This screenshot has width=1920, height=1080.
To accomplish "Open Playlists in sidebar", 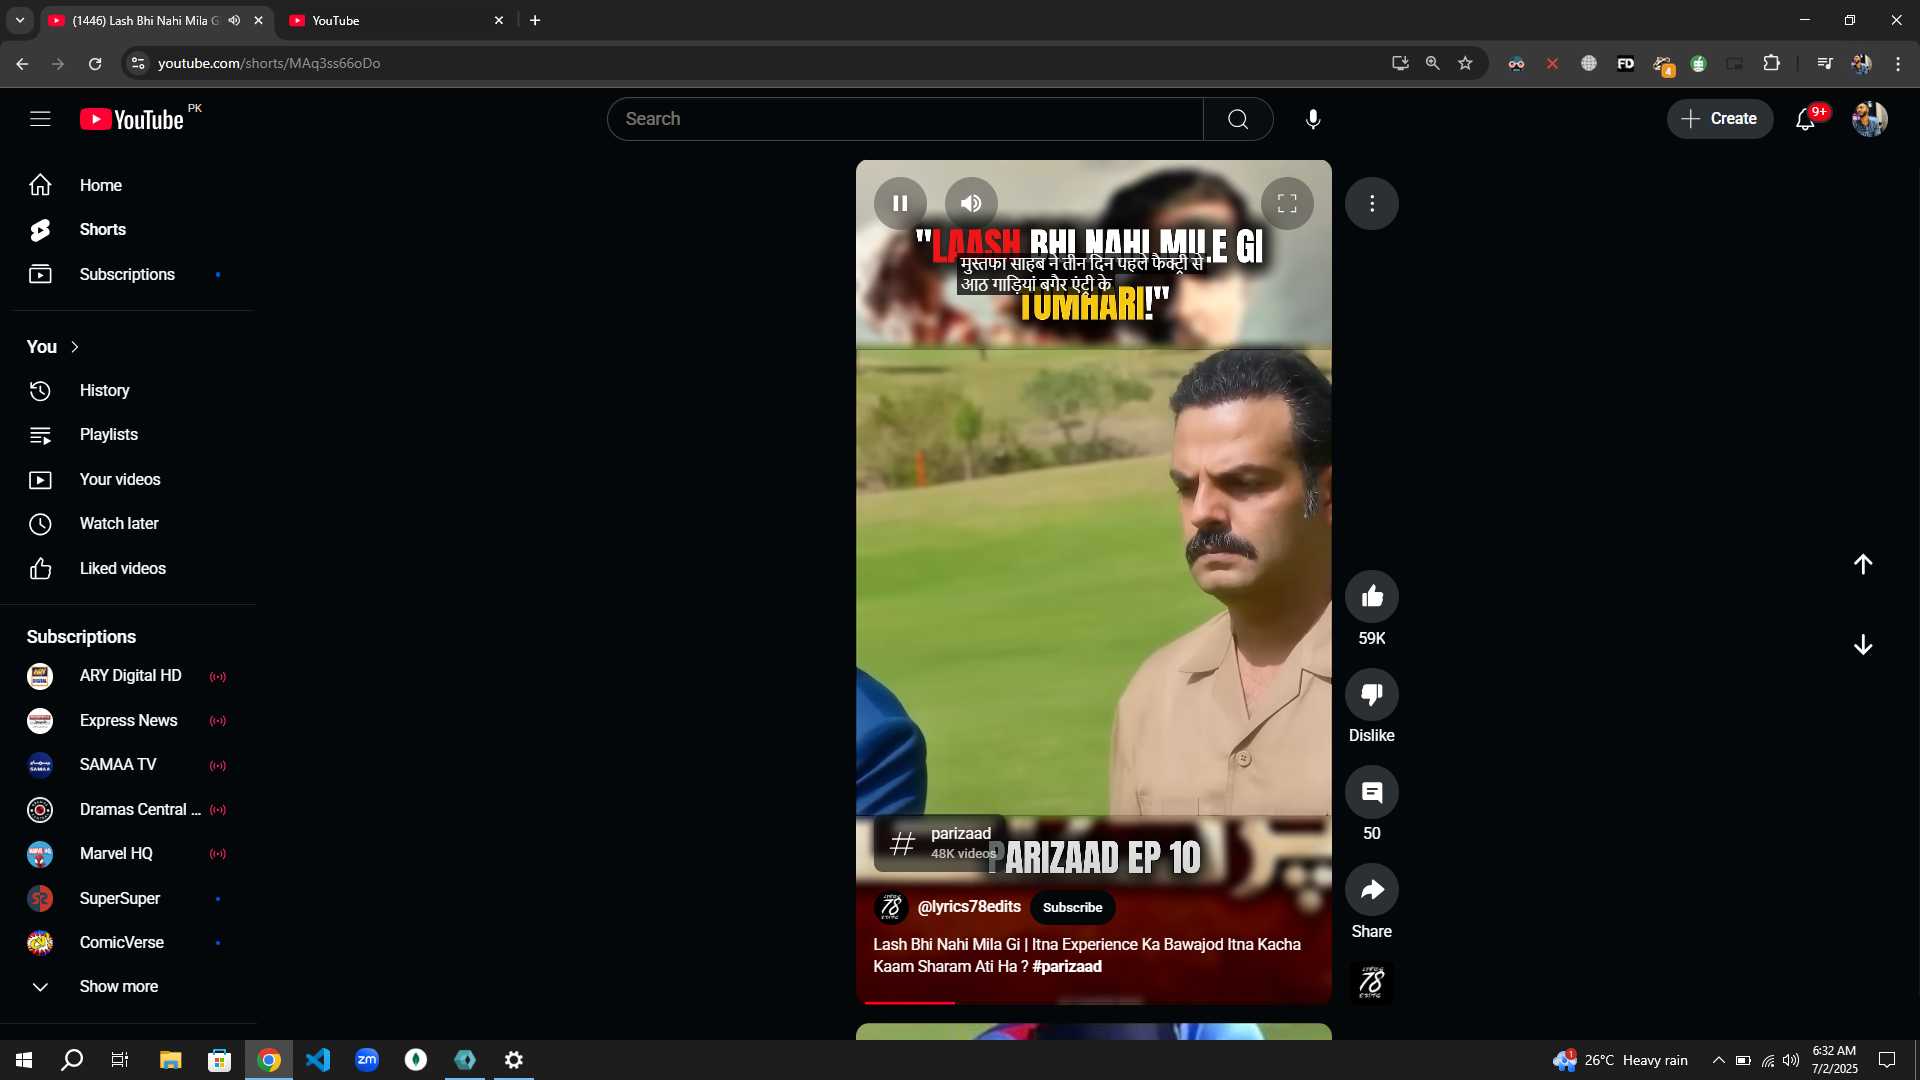I will tap(128, 435).
